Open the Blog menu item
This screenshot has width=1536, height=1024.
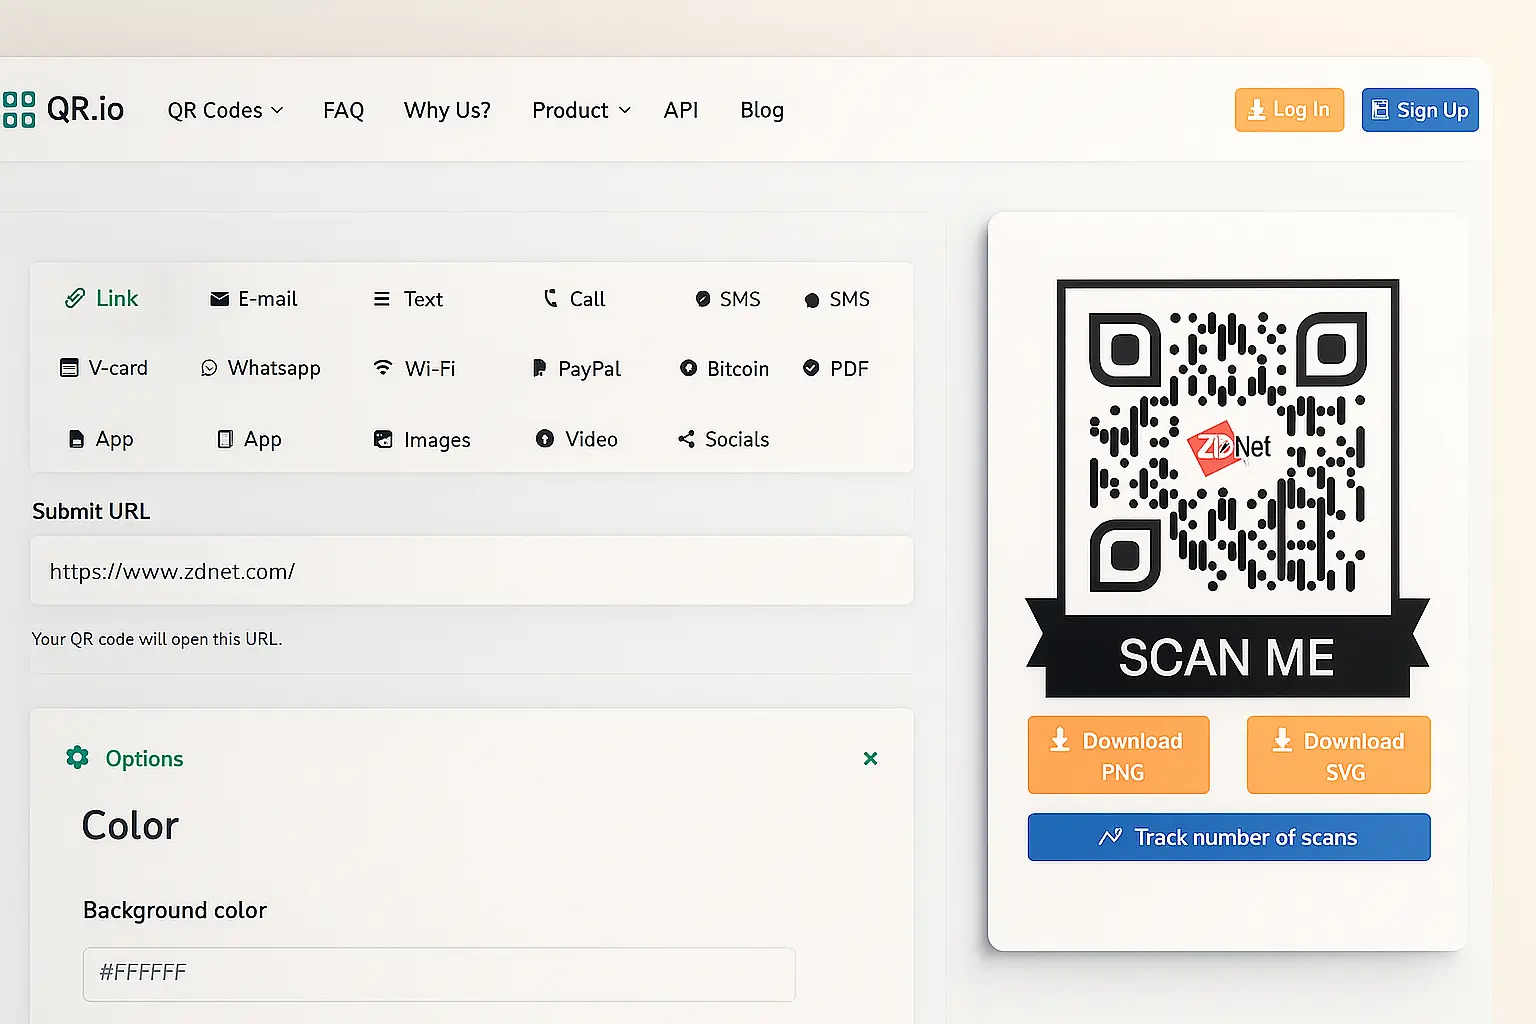pos(762,110)
